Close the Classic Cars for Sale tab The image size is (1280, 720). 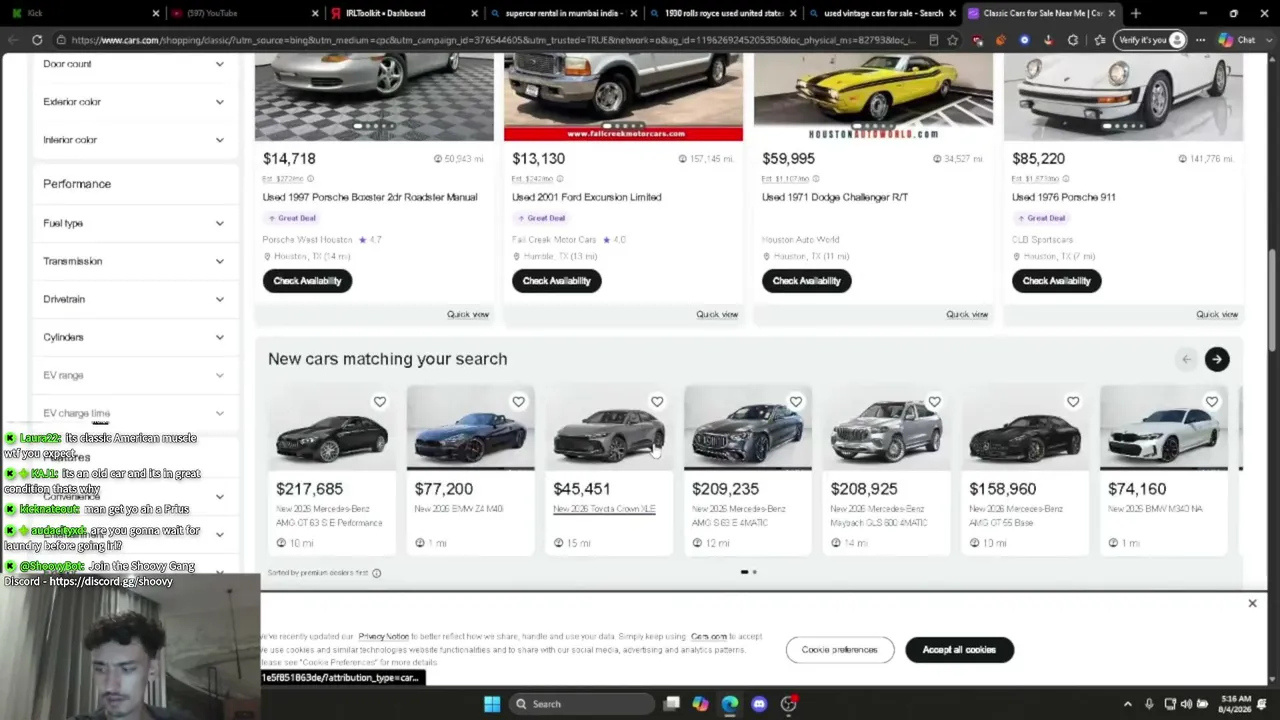(1111, 13)
